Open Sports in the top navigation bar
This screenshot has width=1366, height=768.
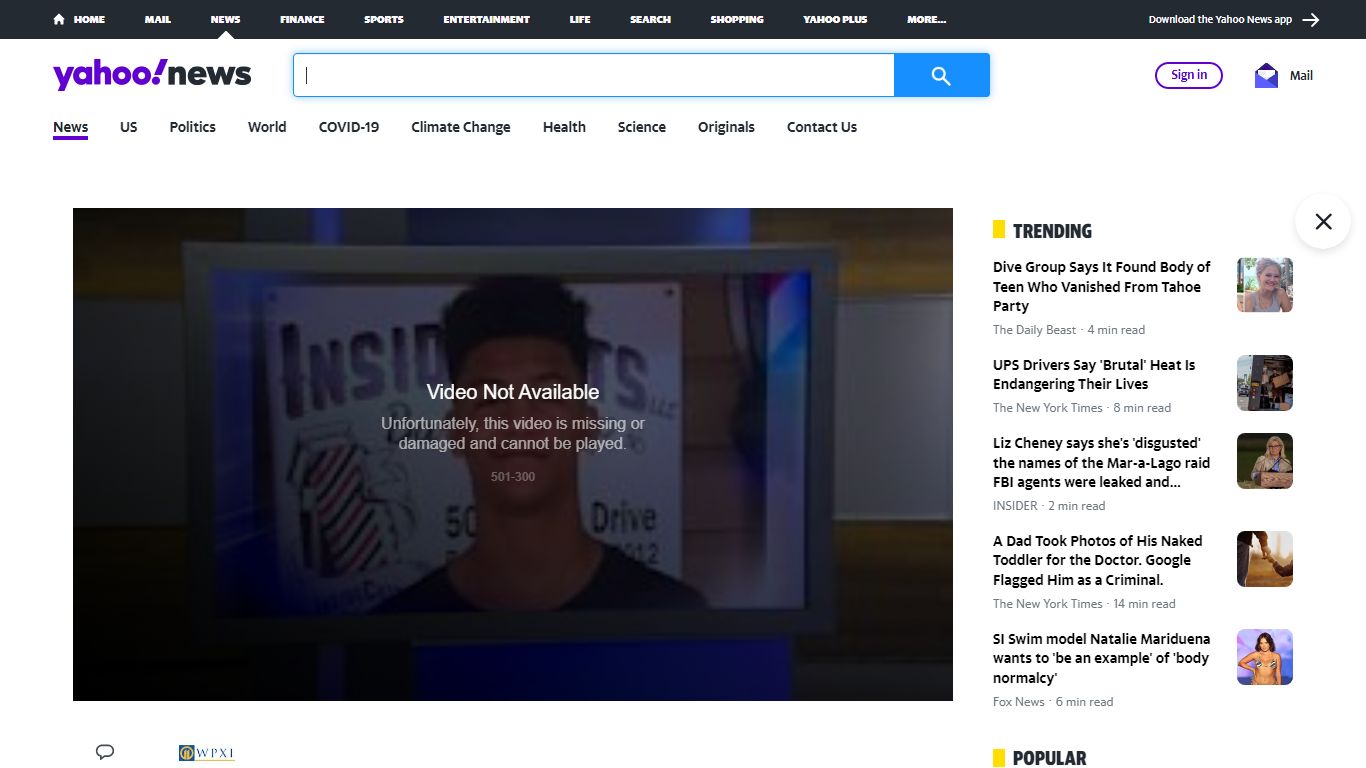click(384, 19)
